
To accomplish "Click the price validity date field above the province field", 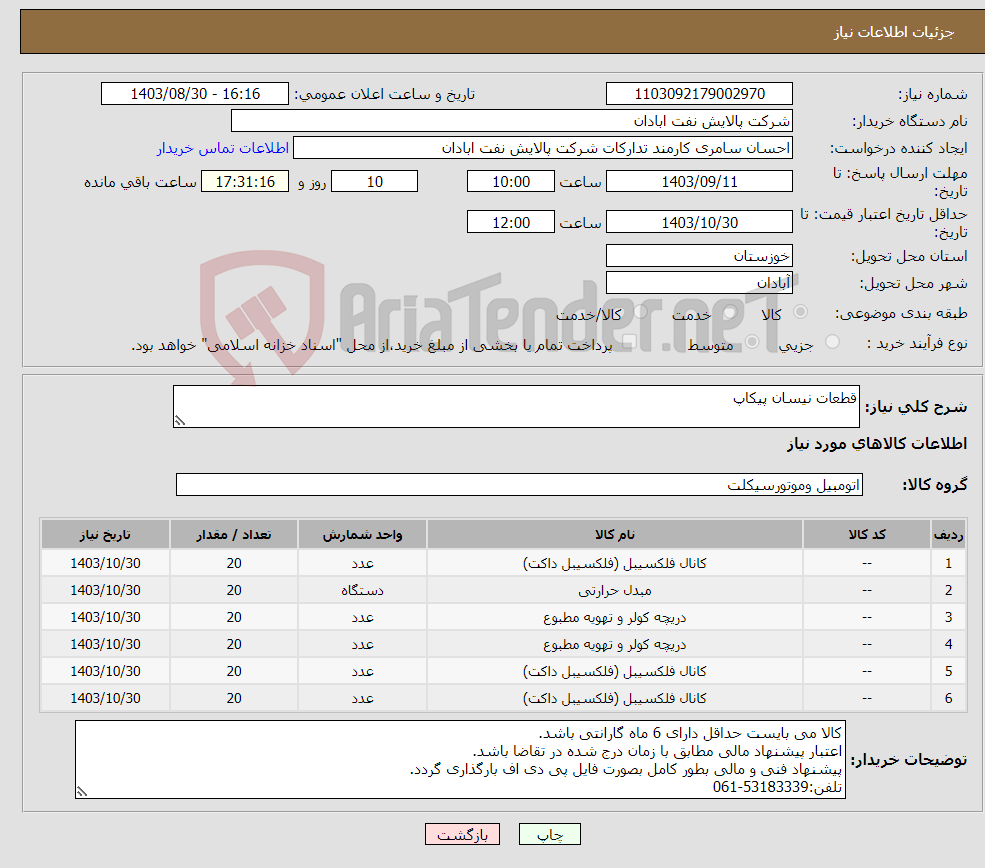I will [x=699, y=222].
